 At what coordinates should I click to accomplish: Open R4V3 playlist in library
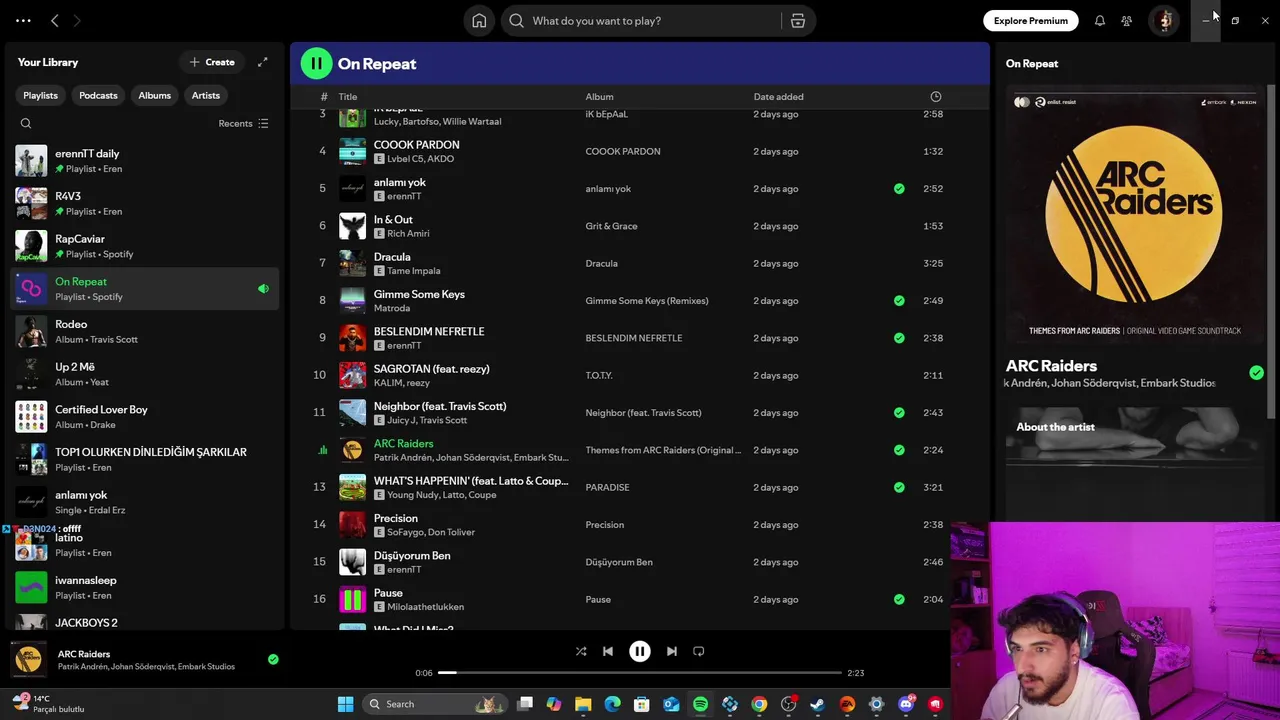click(145, 204)
